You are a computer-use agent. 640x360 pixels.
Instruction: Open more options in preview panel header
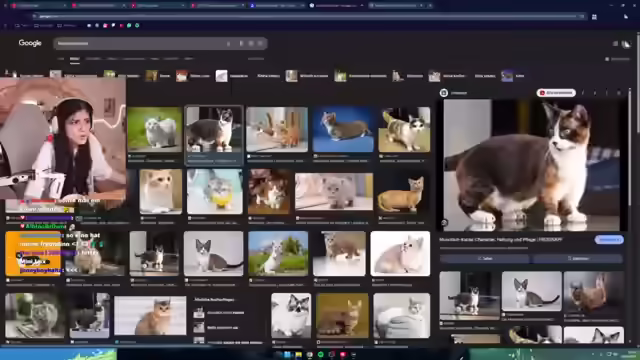click(607, 93)
